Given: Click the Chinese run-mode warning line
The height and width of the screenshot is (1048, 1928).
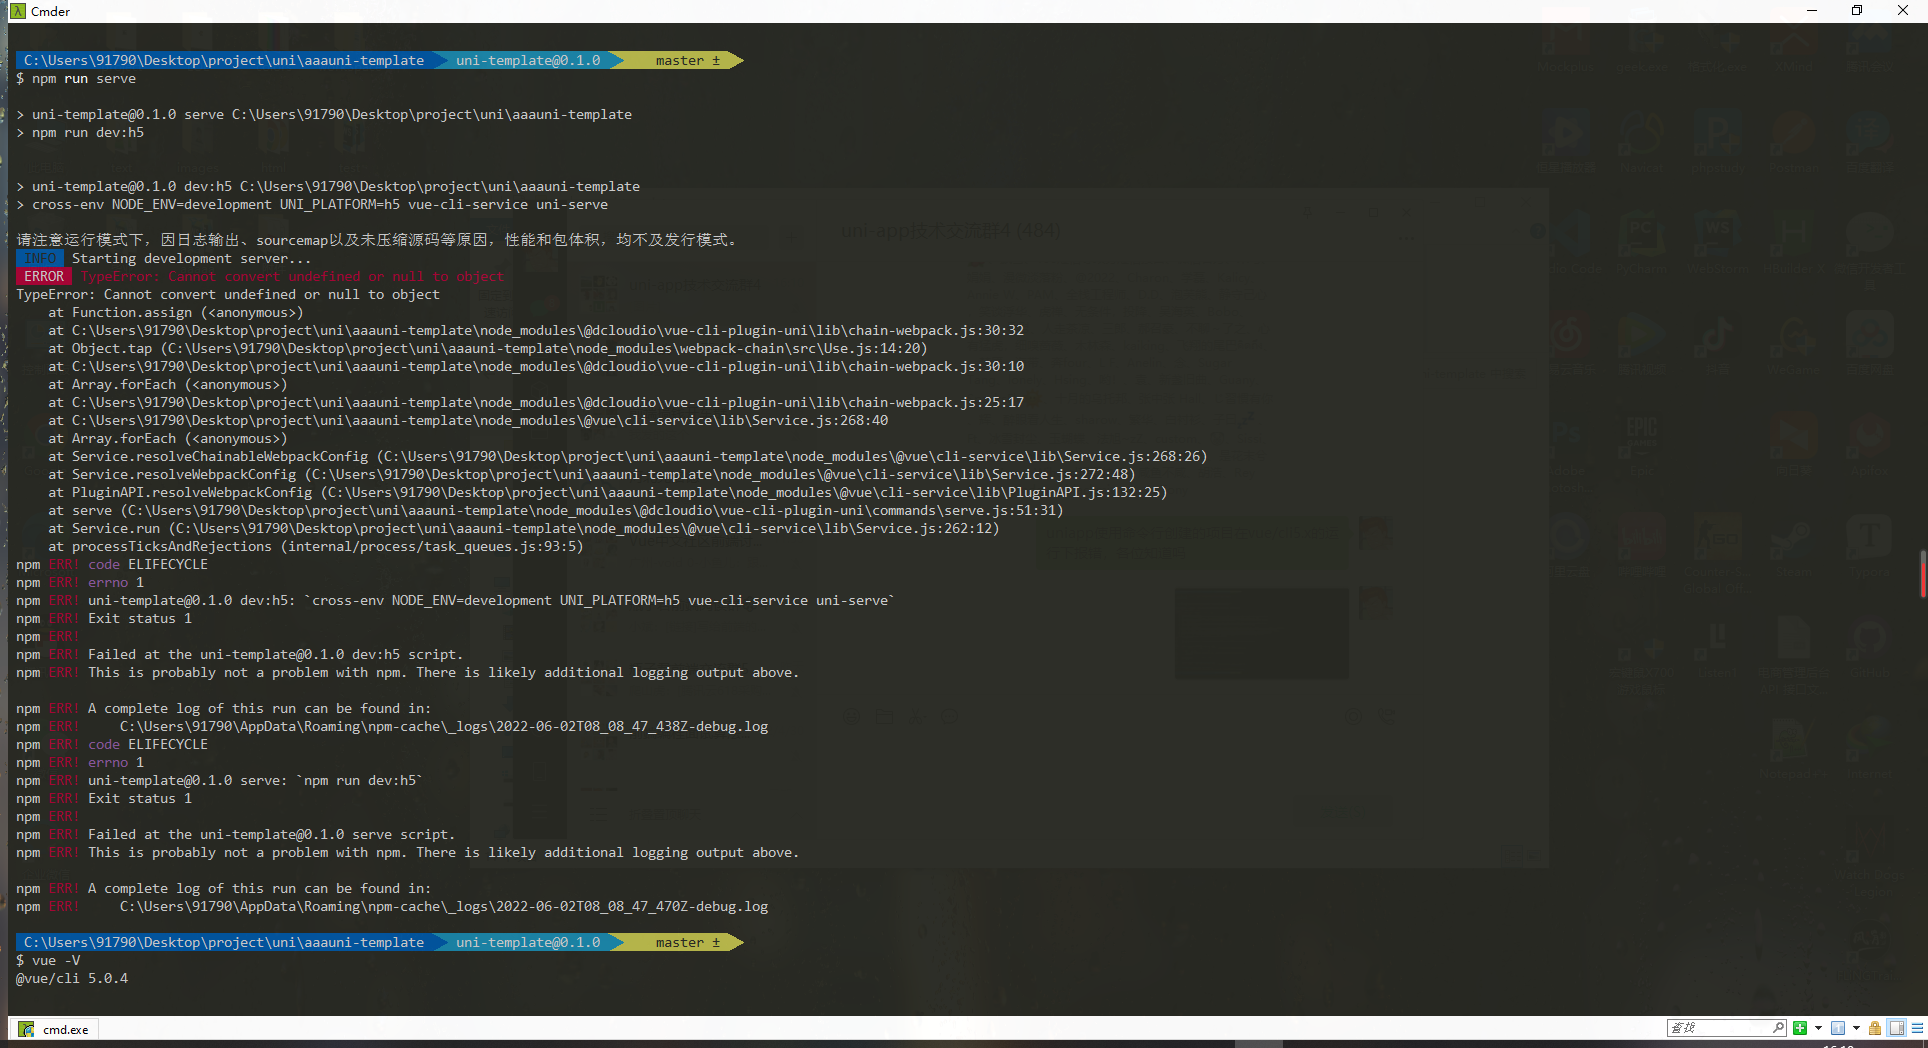Looking at the screenshot, I should coord(378,240).
